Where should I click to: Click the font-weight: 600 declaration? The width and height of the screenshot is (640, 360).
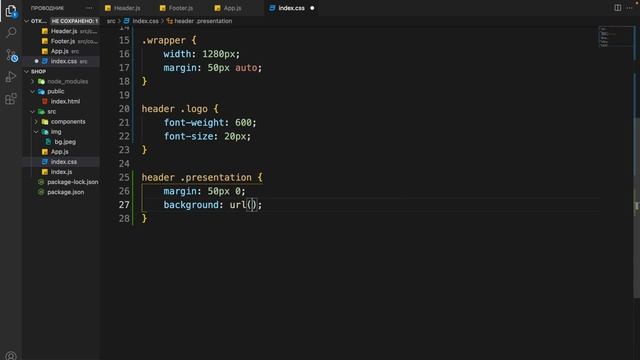[210, 123]
